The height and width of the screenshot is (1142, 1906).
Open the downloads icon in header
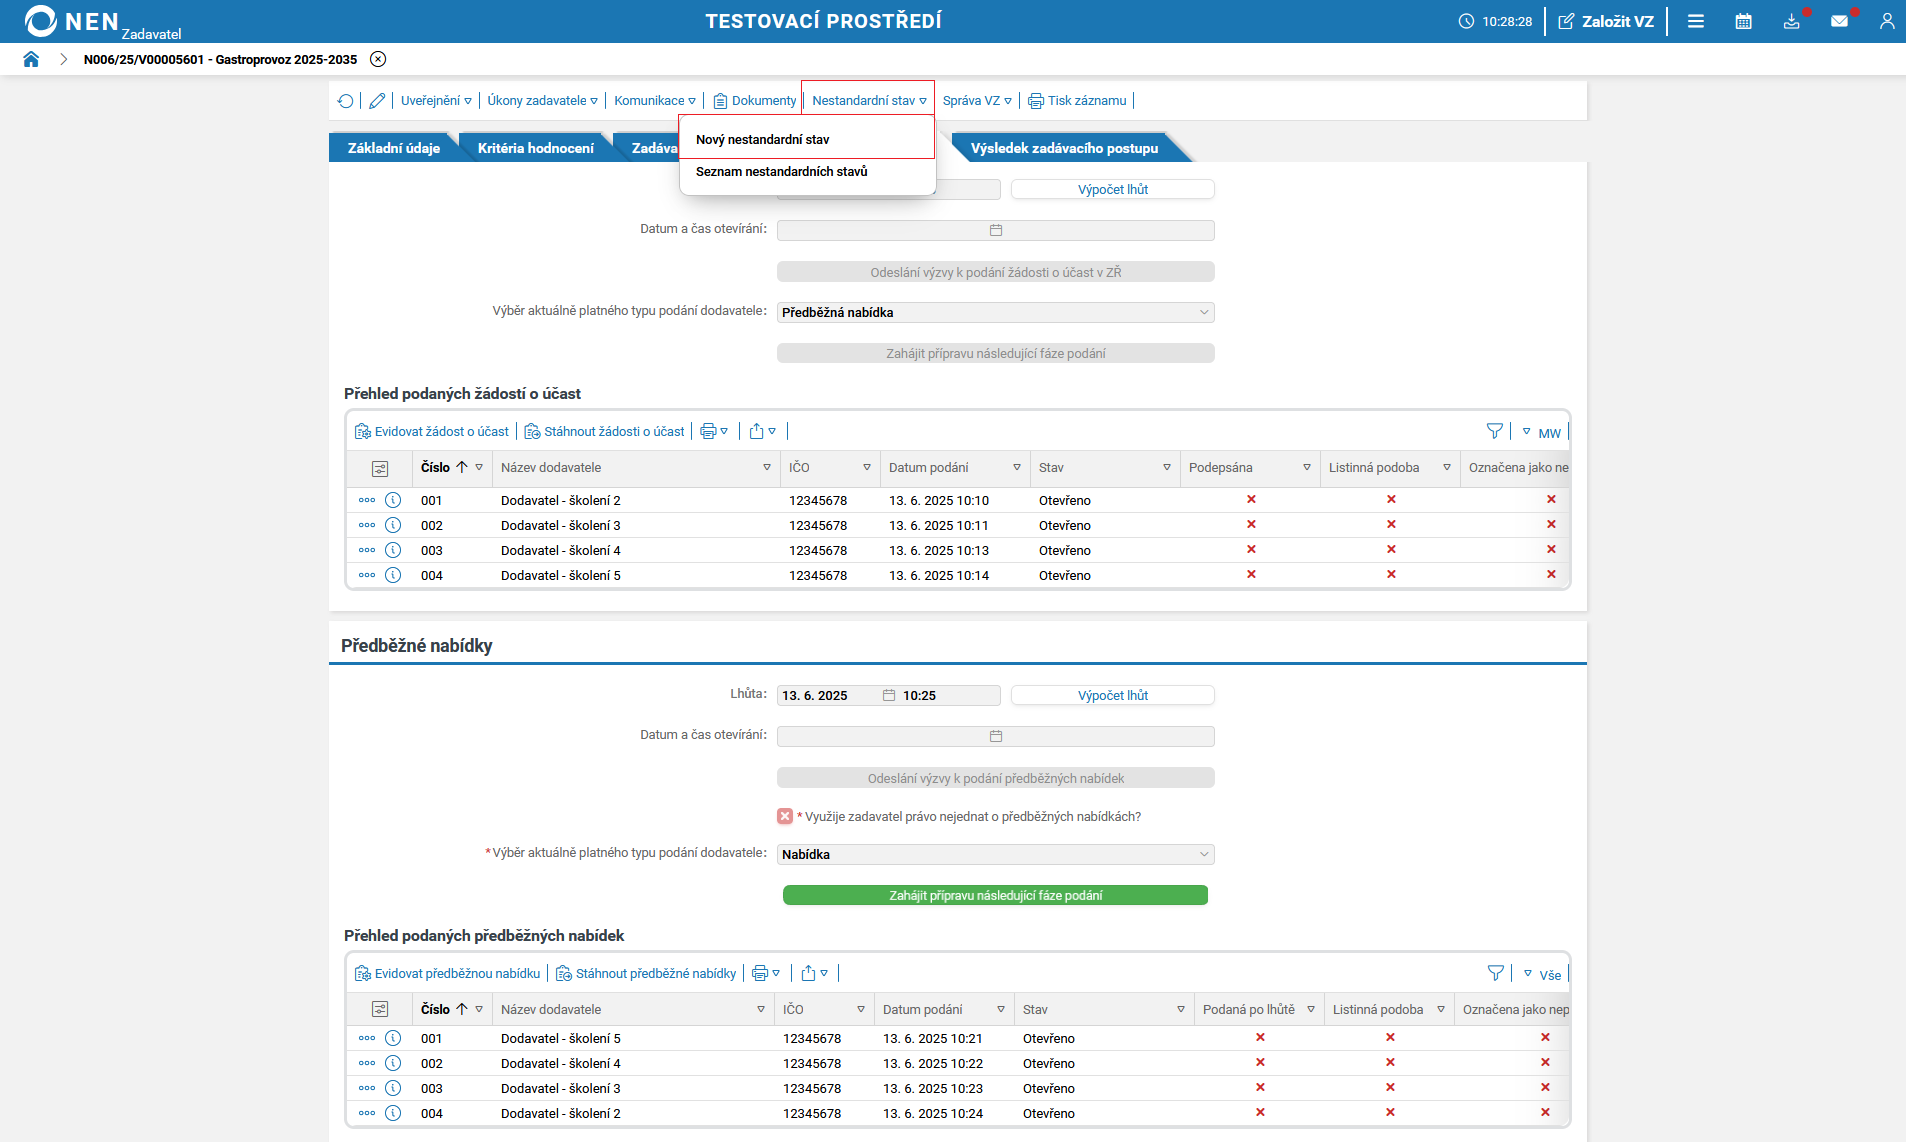point(1792,21)
